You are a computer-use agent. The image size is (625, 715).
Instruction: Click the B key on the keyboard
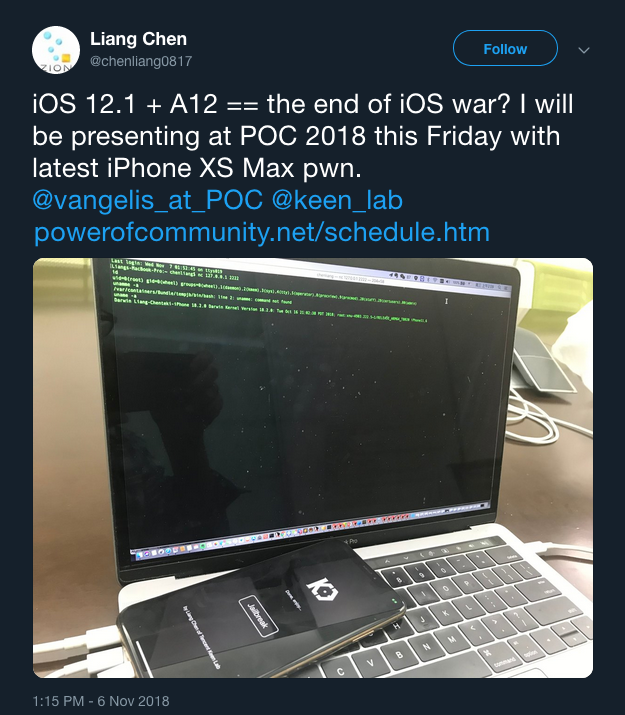[399, 655]
